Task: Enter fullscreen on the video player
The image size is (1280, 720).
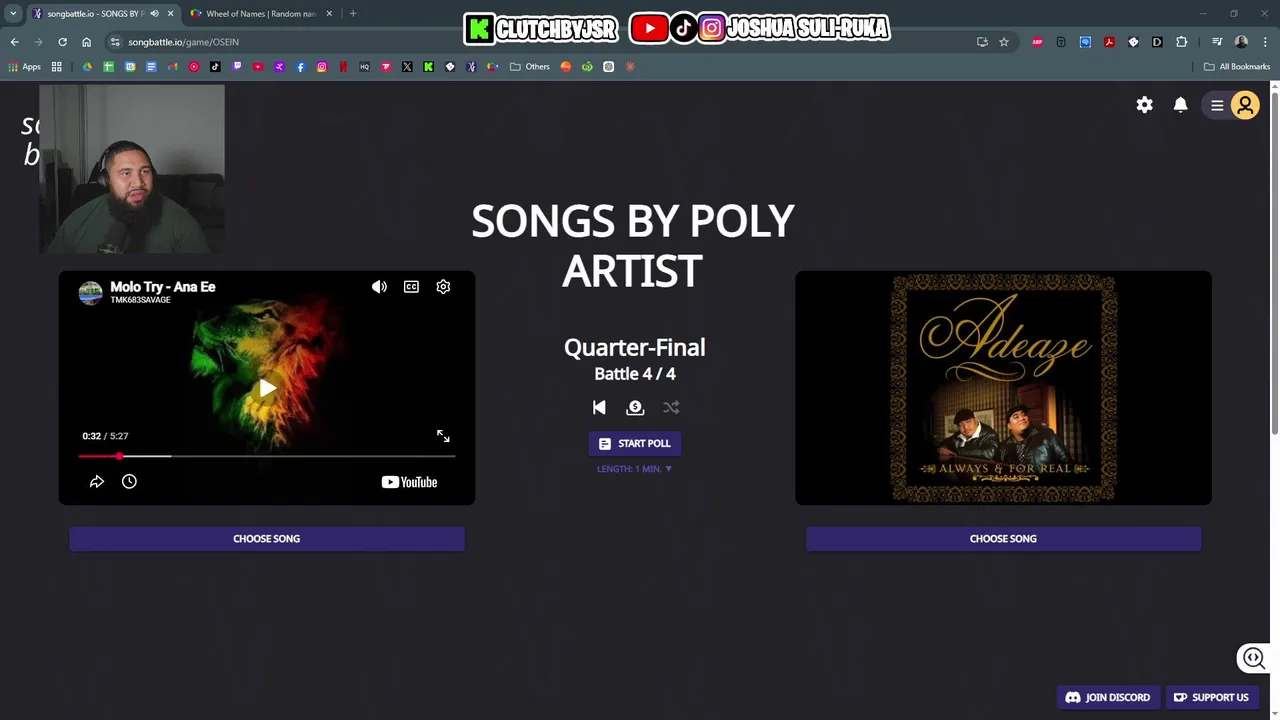Action: pyautogui.click(x=443, y=436)
